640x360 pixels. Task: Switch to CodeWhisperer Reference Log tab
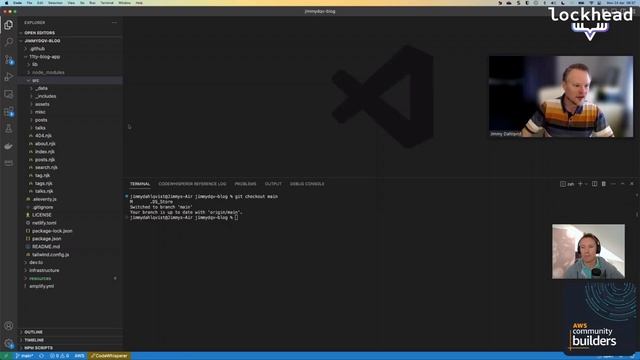coord(192,184)
